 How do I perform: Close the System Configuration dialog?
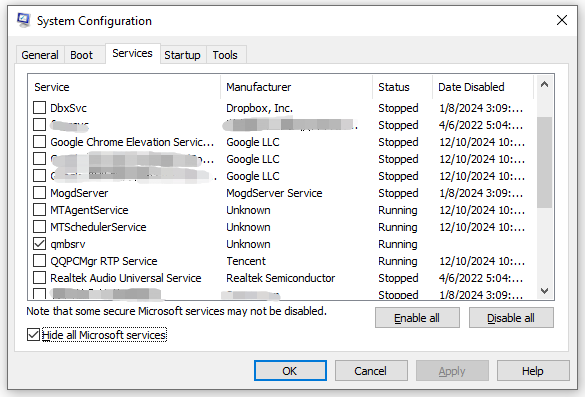pyautogui.click(x=561, y=20)
